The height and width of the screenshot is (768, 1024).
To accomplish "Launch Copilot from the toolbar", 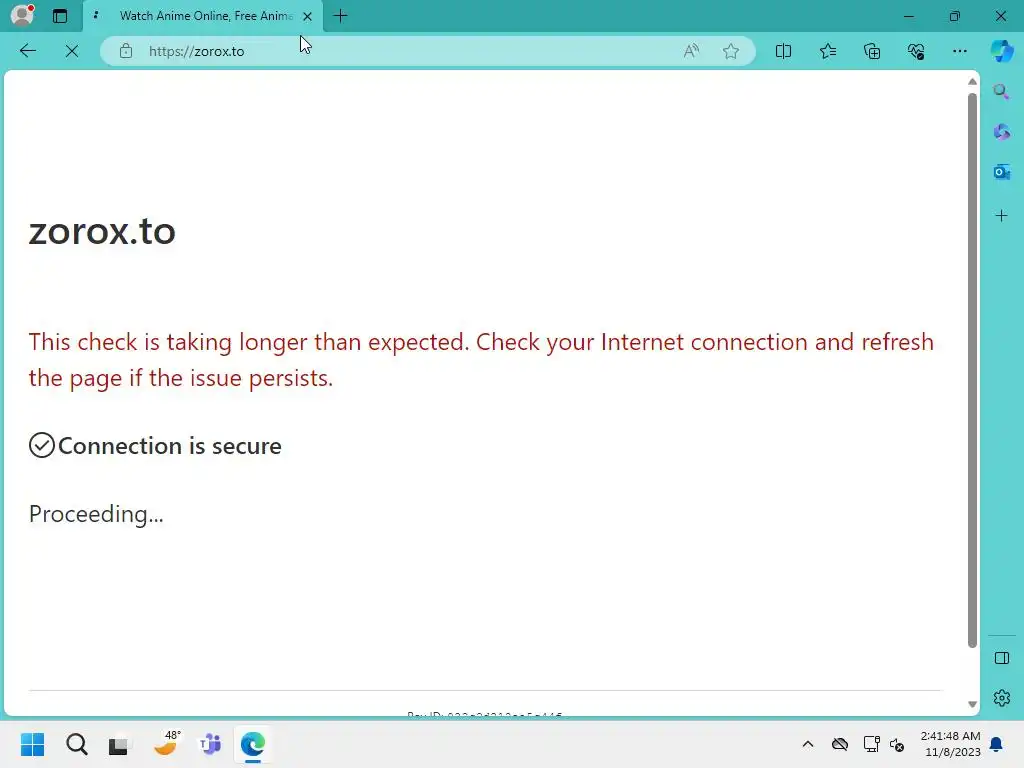I will pos(1002,51).
